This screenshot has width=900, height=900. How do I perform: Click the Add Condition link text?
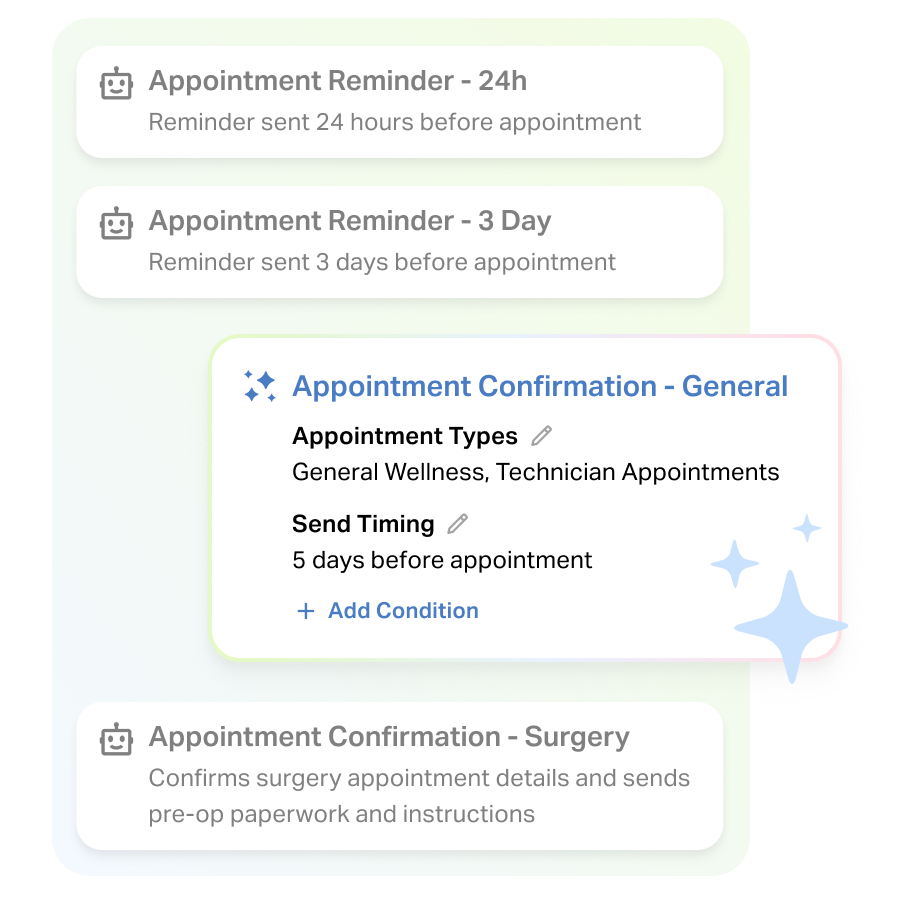(x=403, y=611)
